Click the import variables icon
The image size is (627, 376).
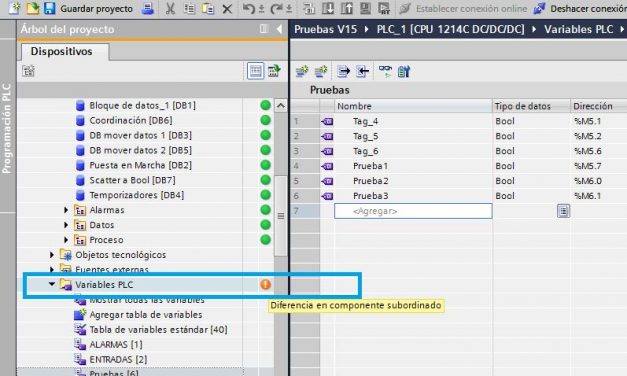(362, 71)
